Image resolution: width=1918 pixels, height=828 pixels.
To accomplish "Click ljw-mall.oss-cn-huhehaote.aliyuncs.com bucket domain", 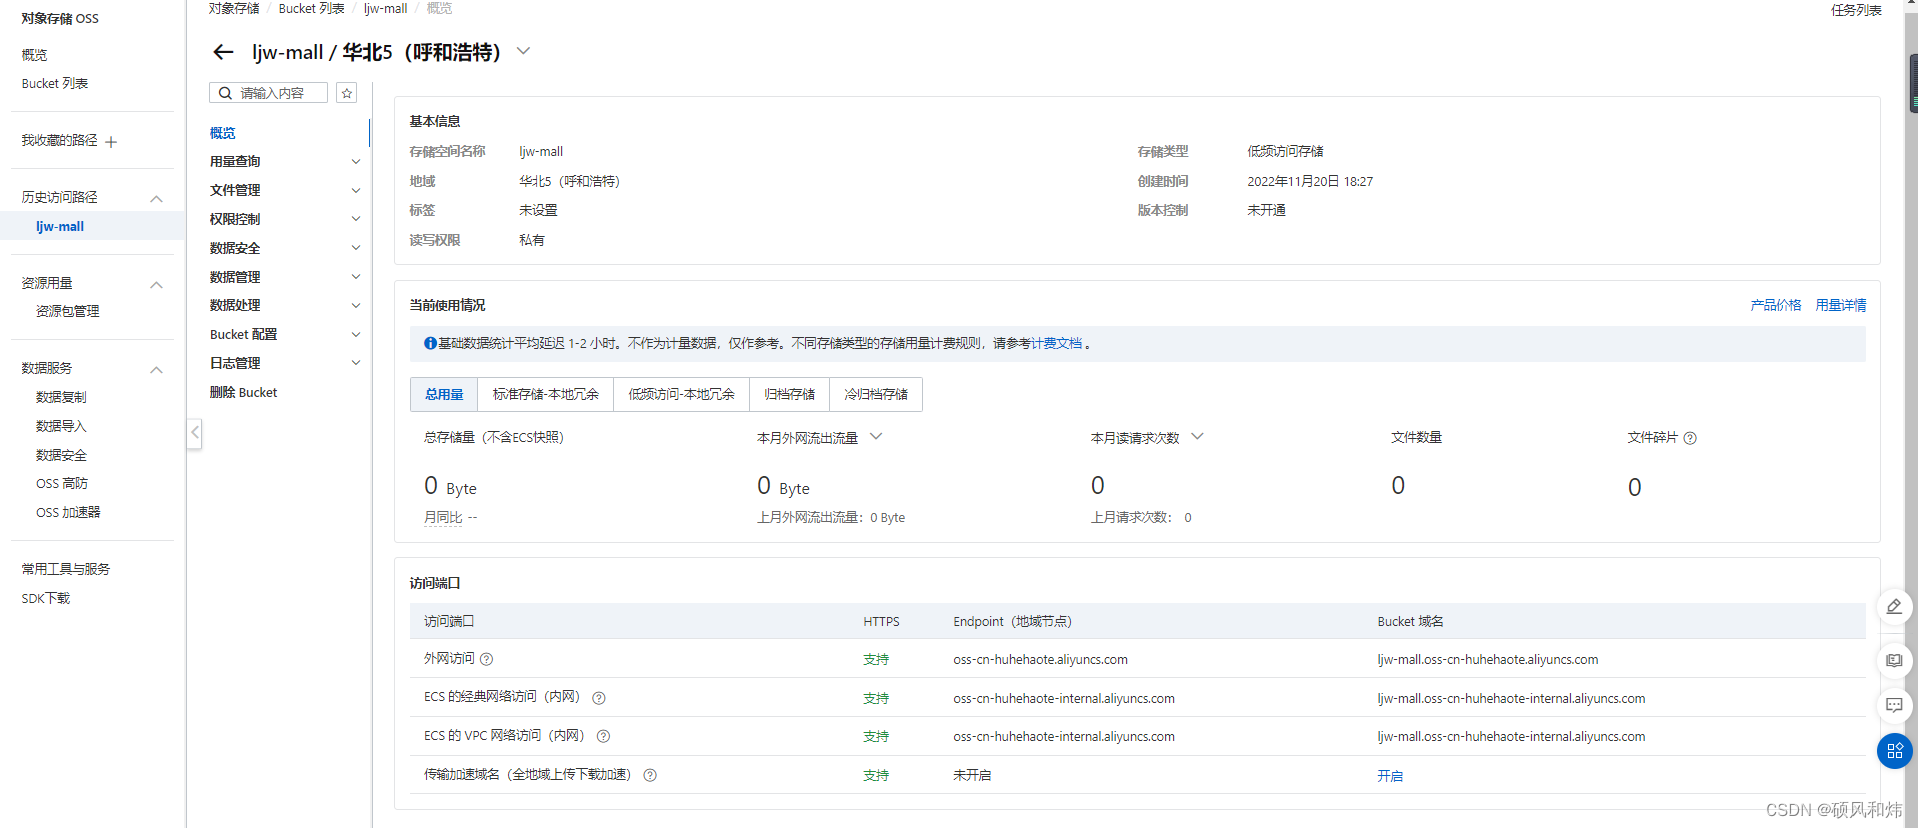I will pyautogui.click(x=1487, y=660).
